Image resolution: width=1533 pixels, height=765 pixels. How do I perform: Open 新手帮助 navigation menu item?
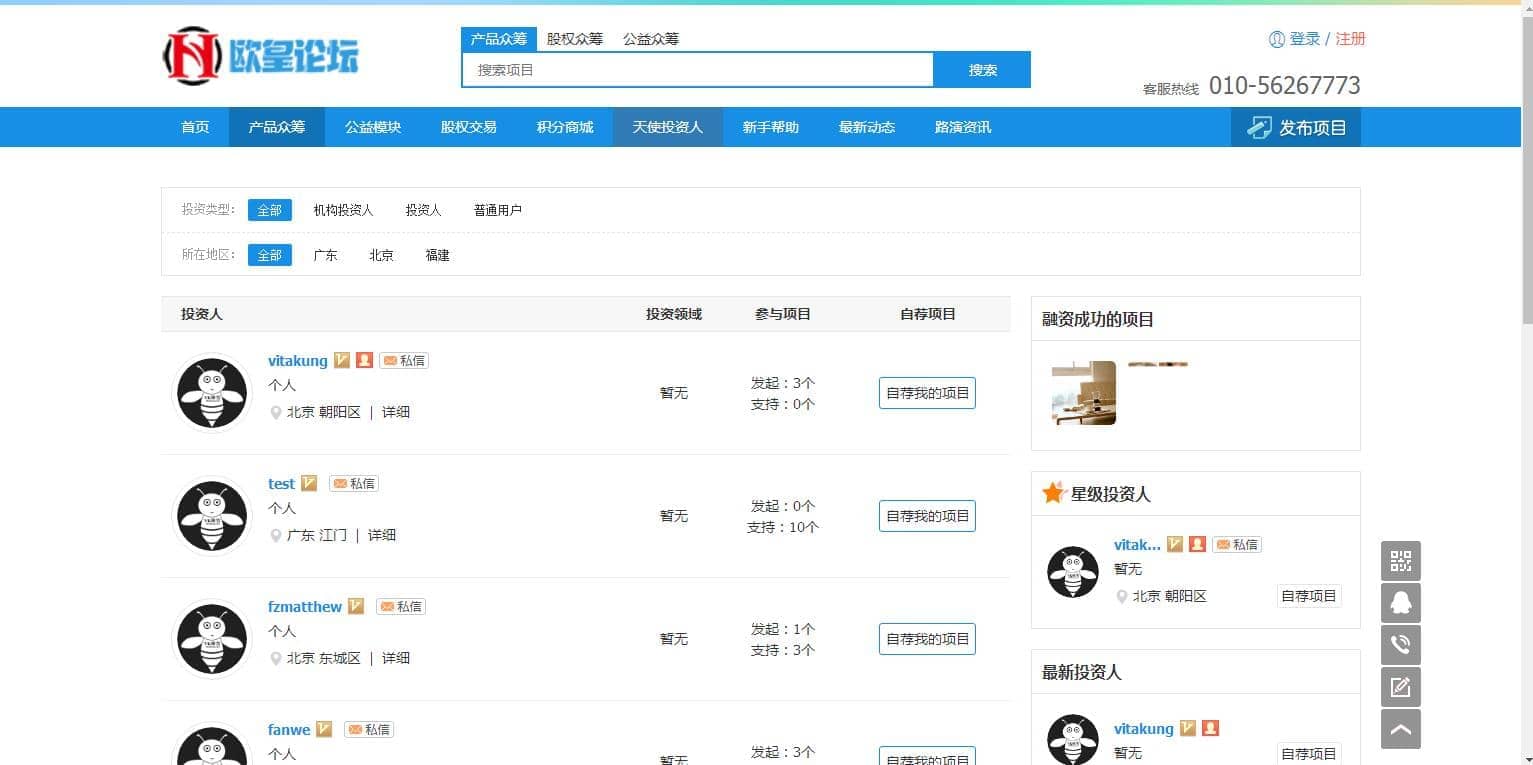(x=770, y=127)
